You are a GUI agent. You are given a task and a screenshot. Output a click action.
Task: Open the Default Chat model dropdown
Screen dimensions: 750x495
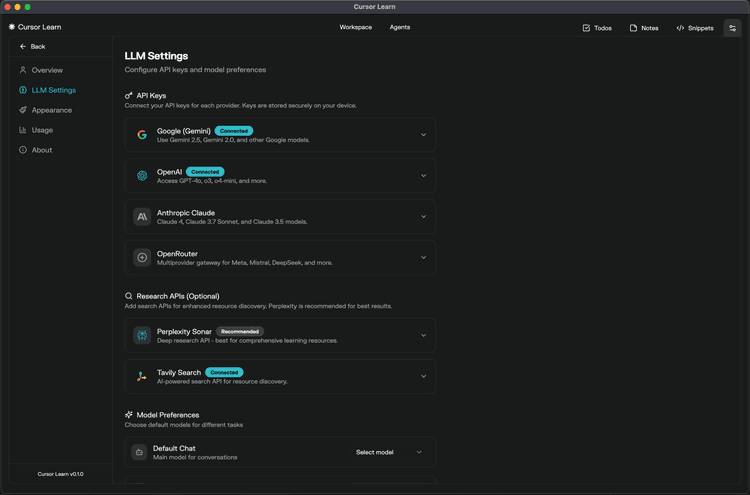[389, 453]
